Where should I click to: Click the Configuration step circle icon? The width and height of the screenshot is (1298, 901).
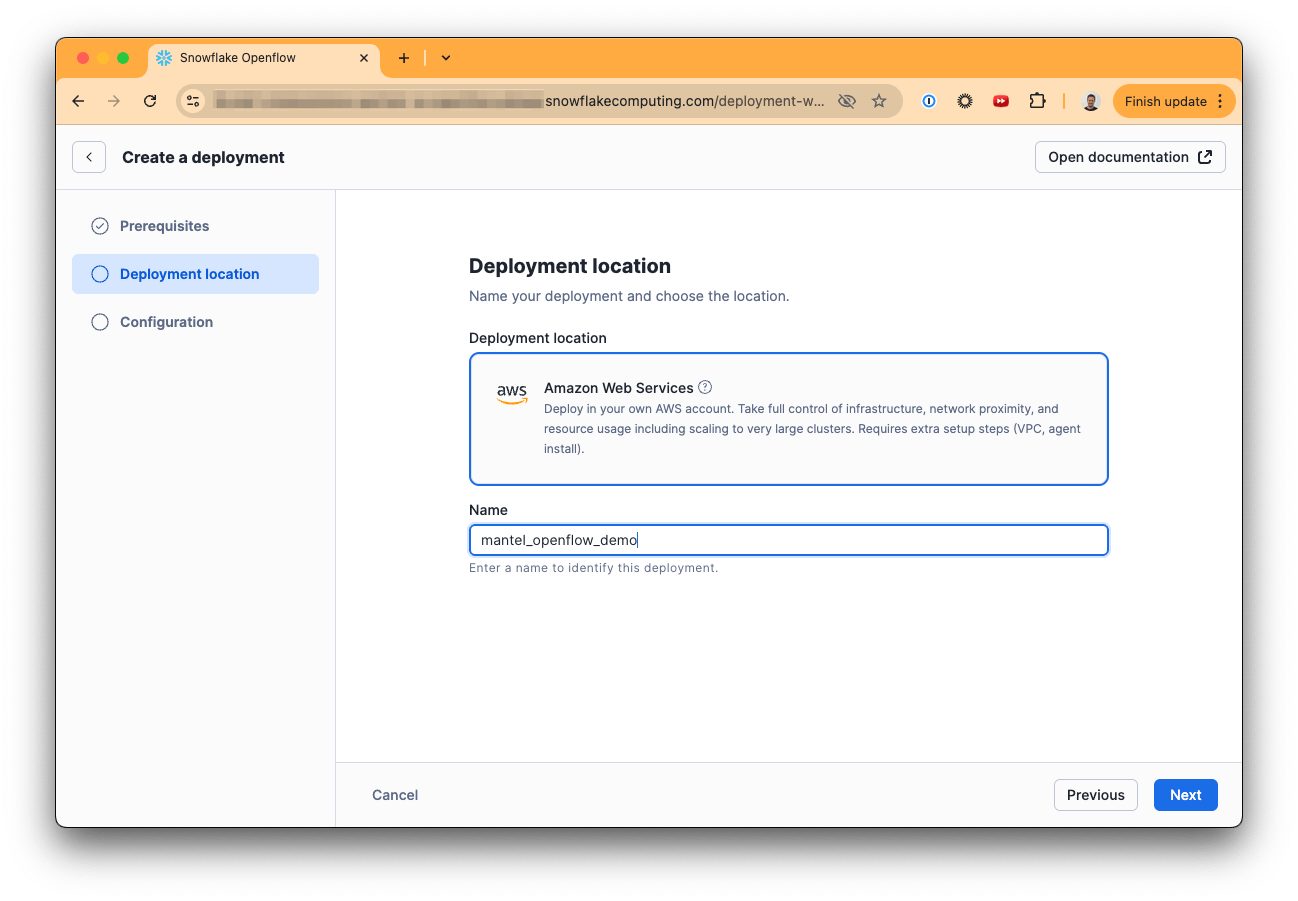point(100,322)
